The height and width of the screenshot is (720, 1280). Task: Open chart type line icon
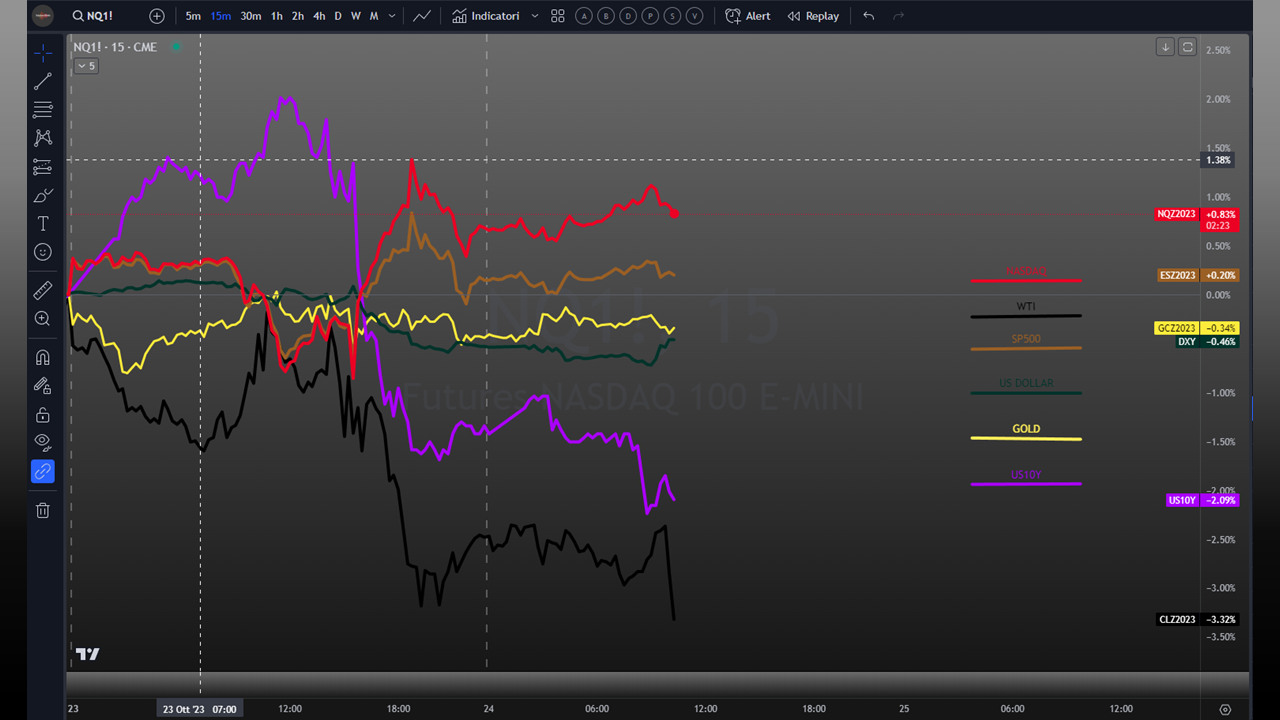pos(423,16)
